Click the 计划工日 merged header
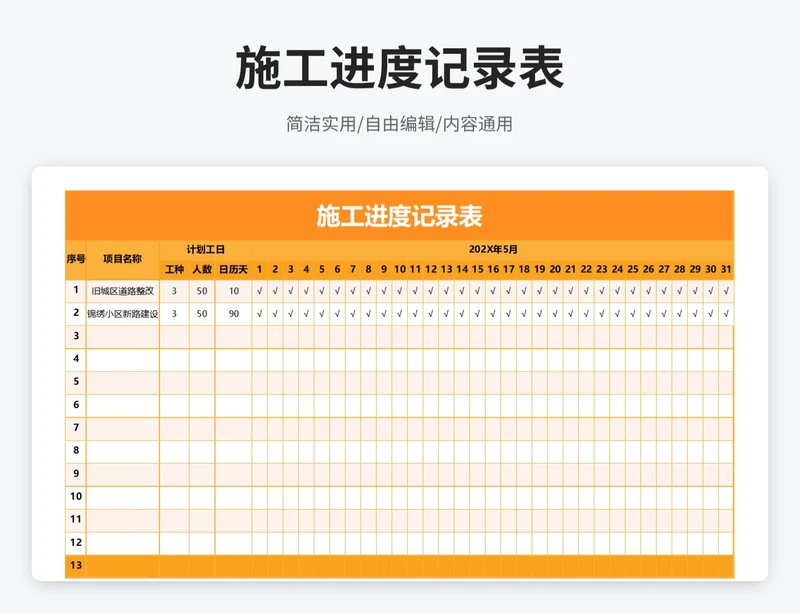Screen dimensions: 800x613 [x=205, y=249]
